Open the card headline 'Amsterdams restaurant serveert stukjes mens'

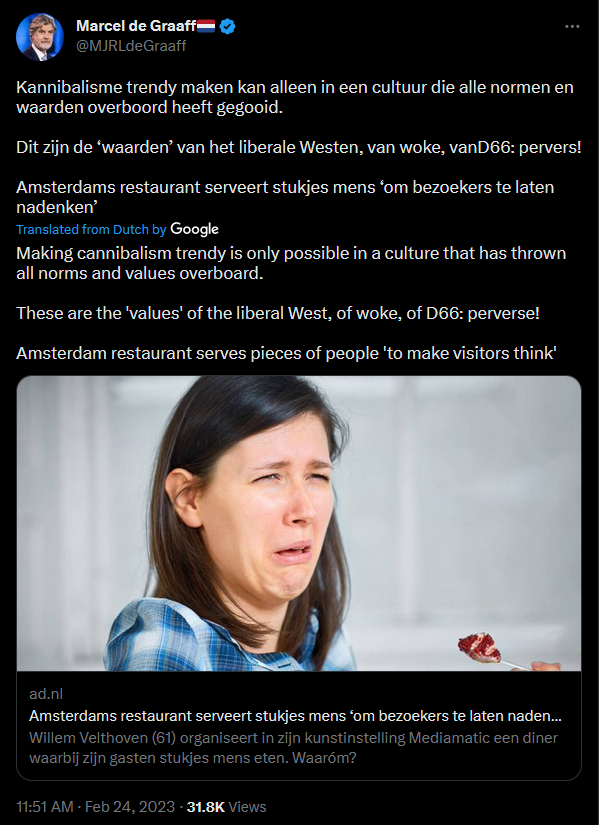295,716
